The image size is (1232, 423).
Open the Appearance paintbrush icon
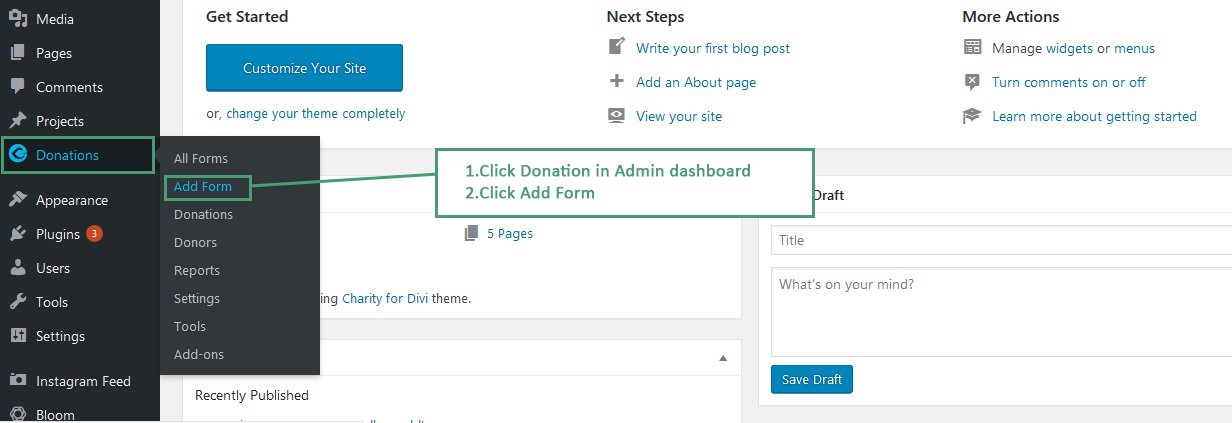click(x=18, y=200)
